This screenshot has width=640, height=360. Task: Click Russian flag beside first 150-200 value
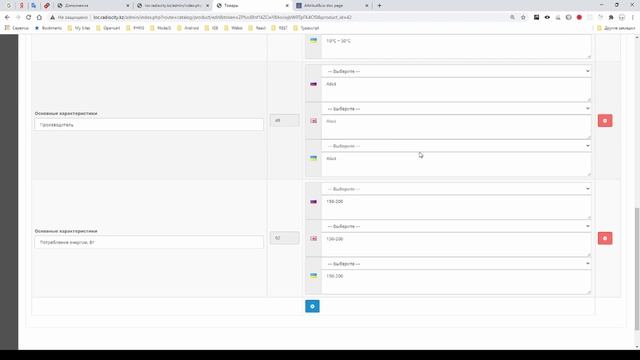click(313, 201)
